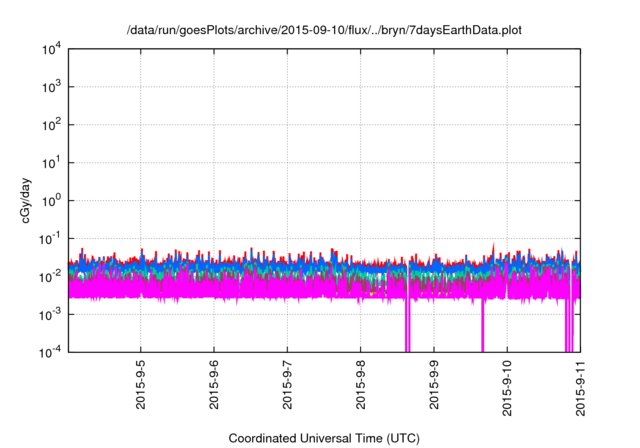Click the 10^3 y-axis tick label

tap(51, 87)
